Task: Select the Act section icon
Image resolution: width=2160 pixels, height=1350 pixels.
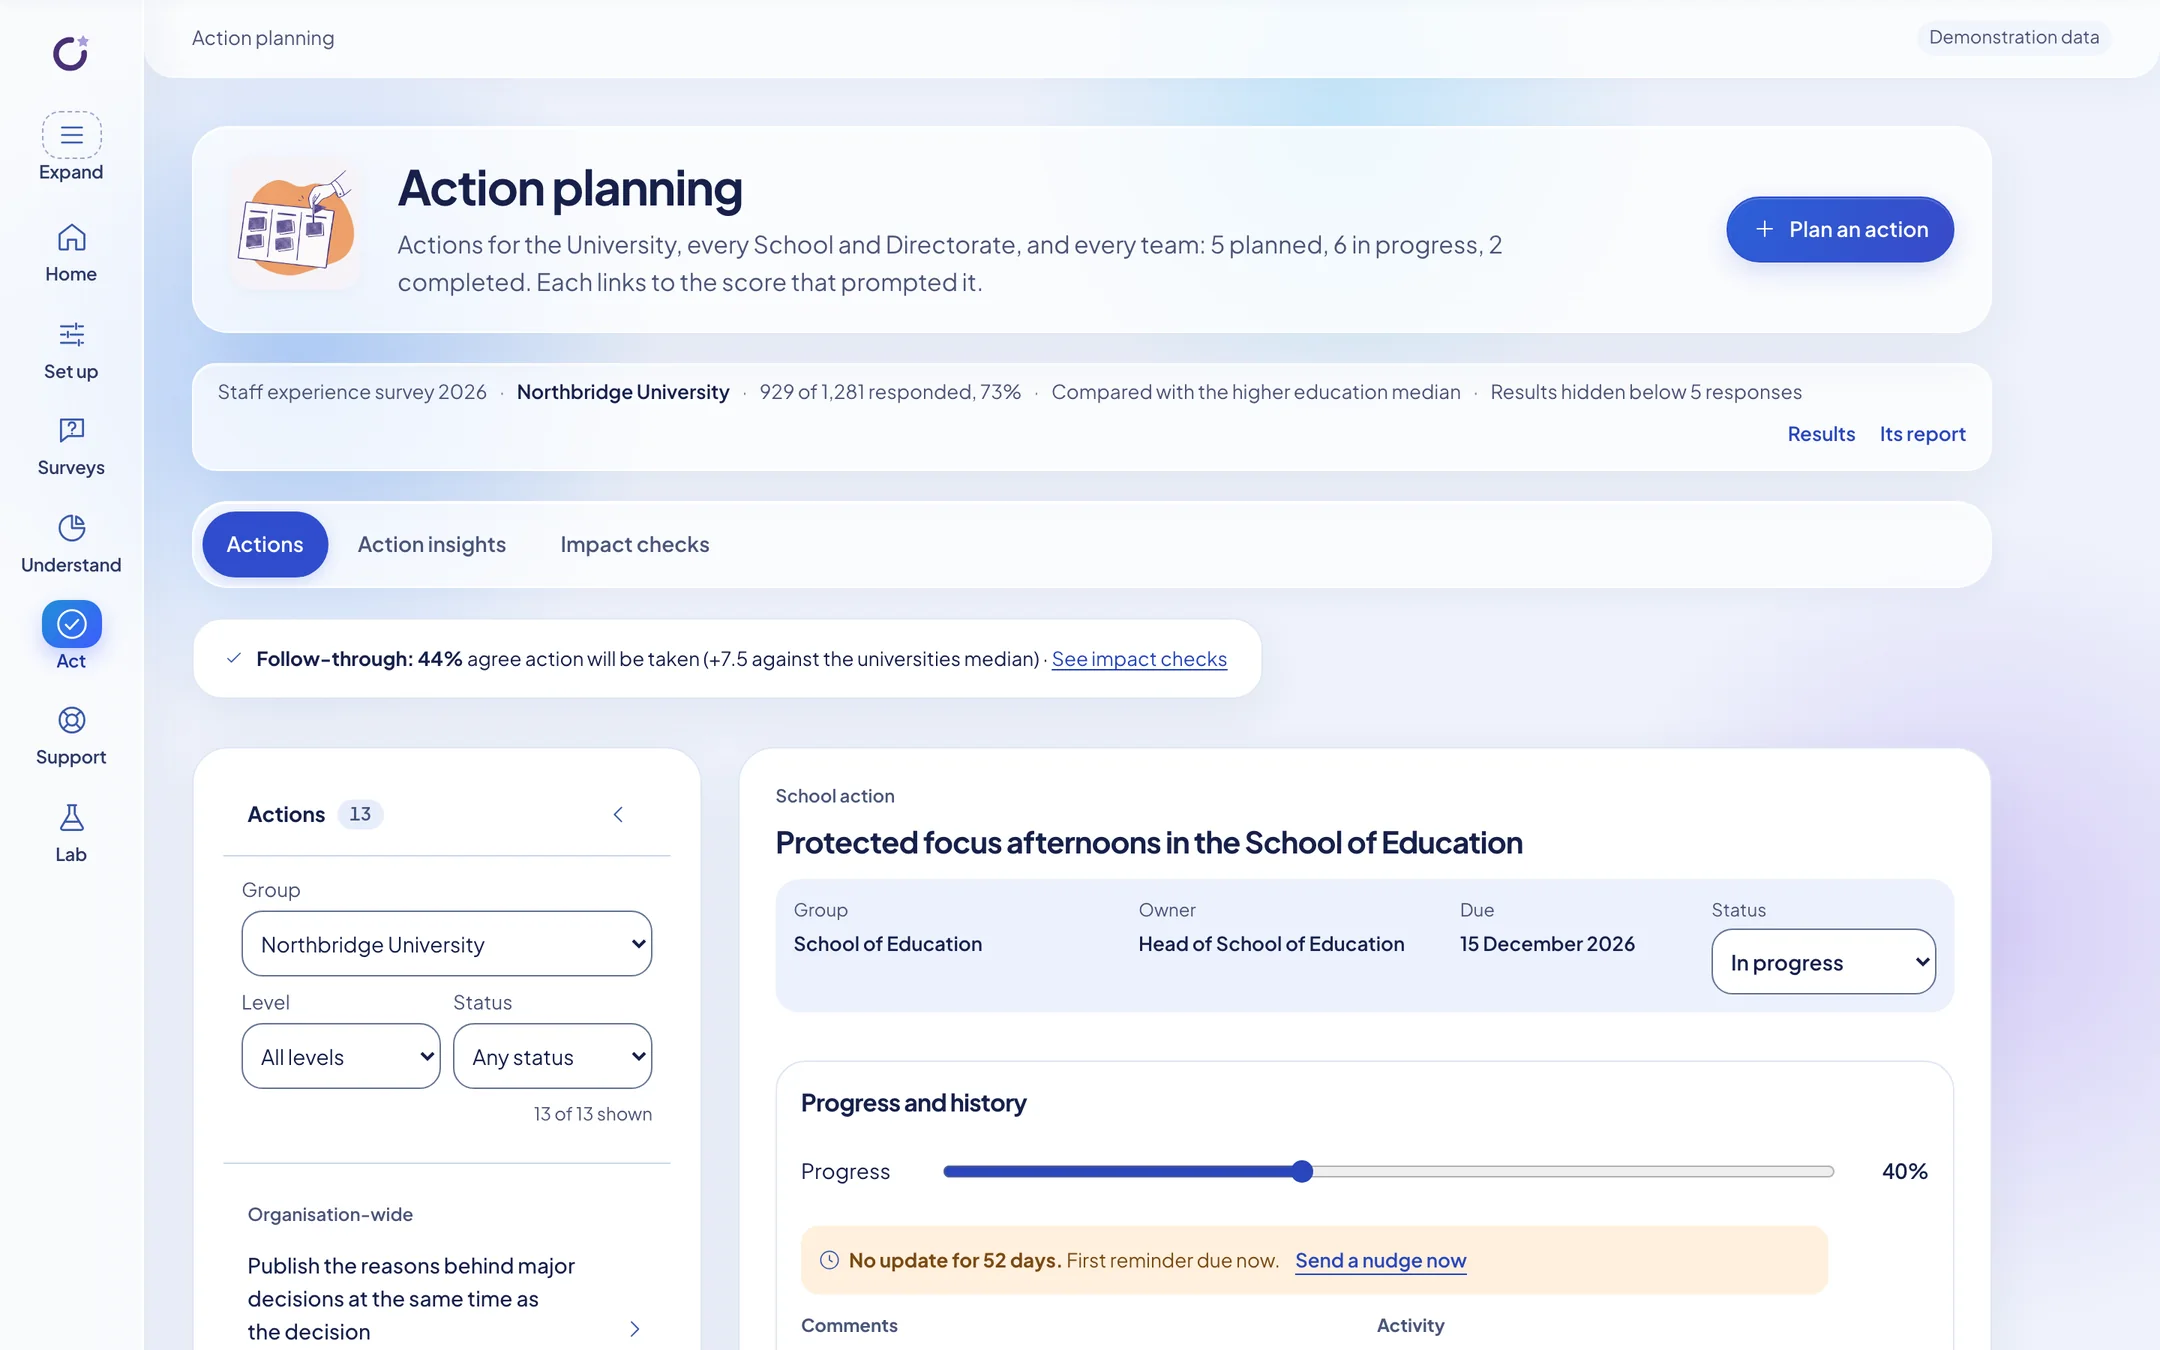Action: (x=71, y=624)
